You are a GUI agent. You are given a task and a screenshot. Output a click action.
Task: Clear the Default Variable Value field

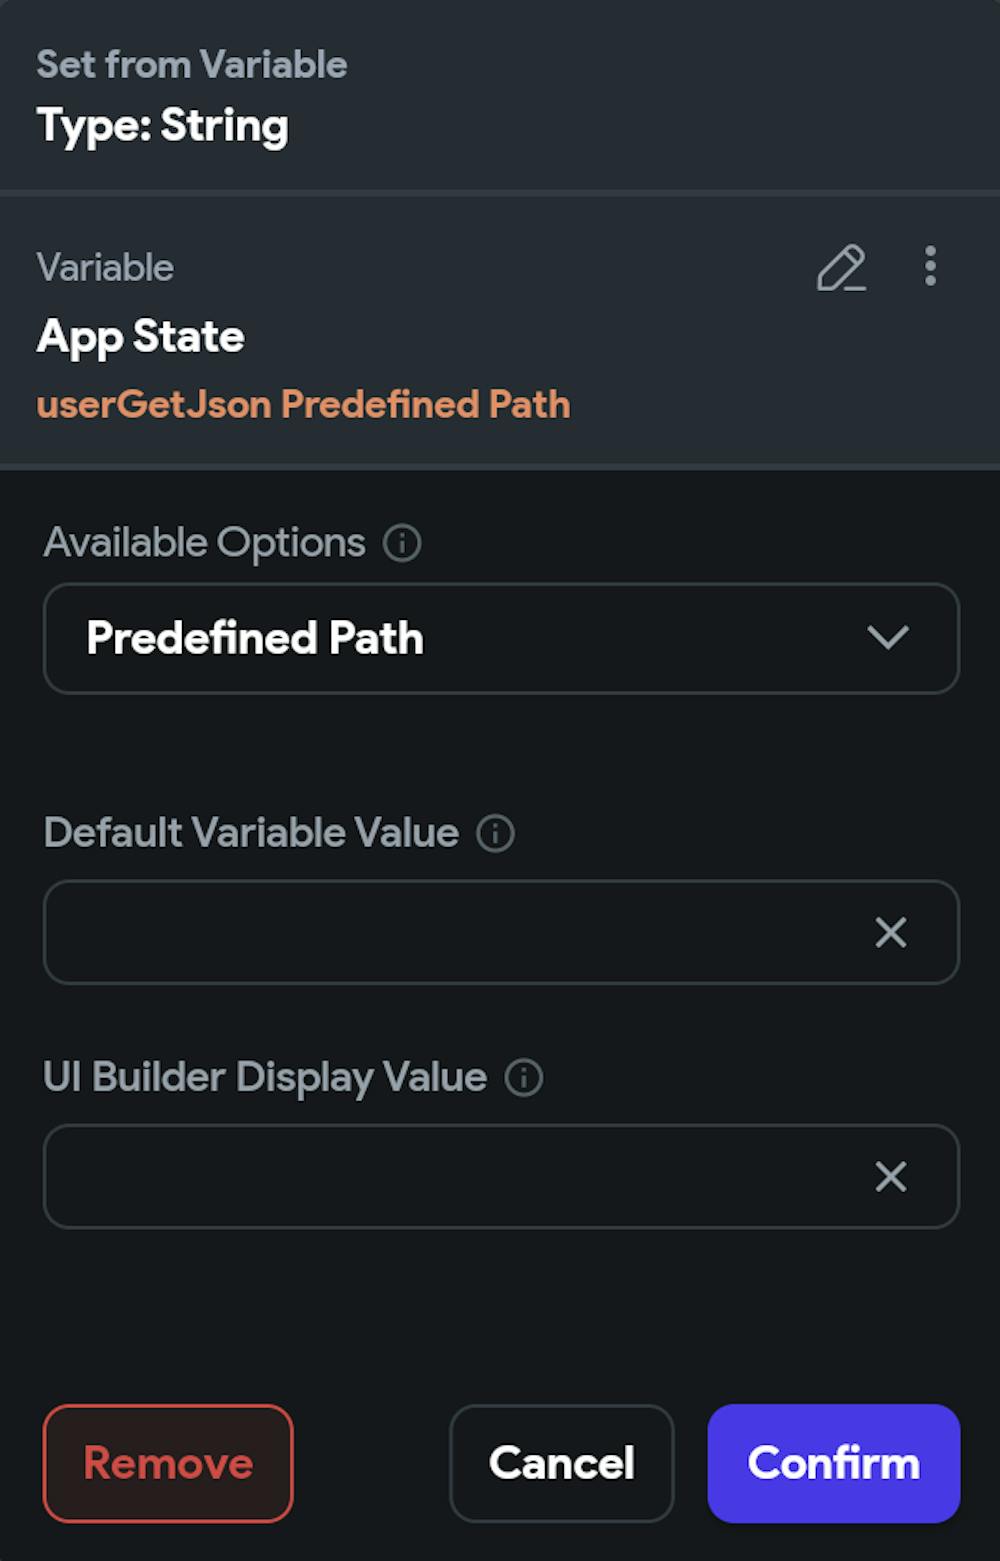890,932
